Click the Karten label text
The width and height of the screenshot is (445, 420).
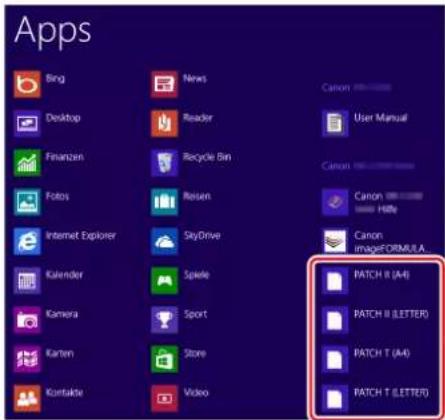pyautogui.click(x=60, y=353)
